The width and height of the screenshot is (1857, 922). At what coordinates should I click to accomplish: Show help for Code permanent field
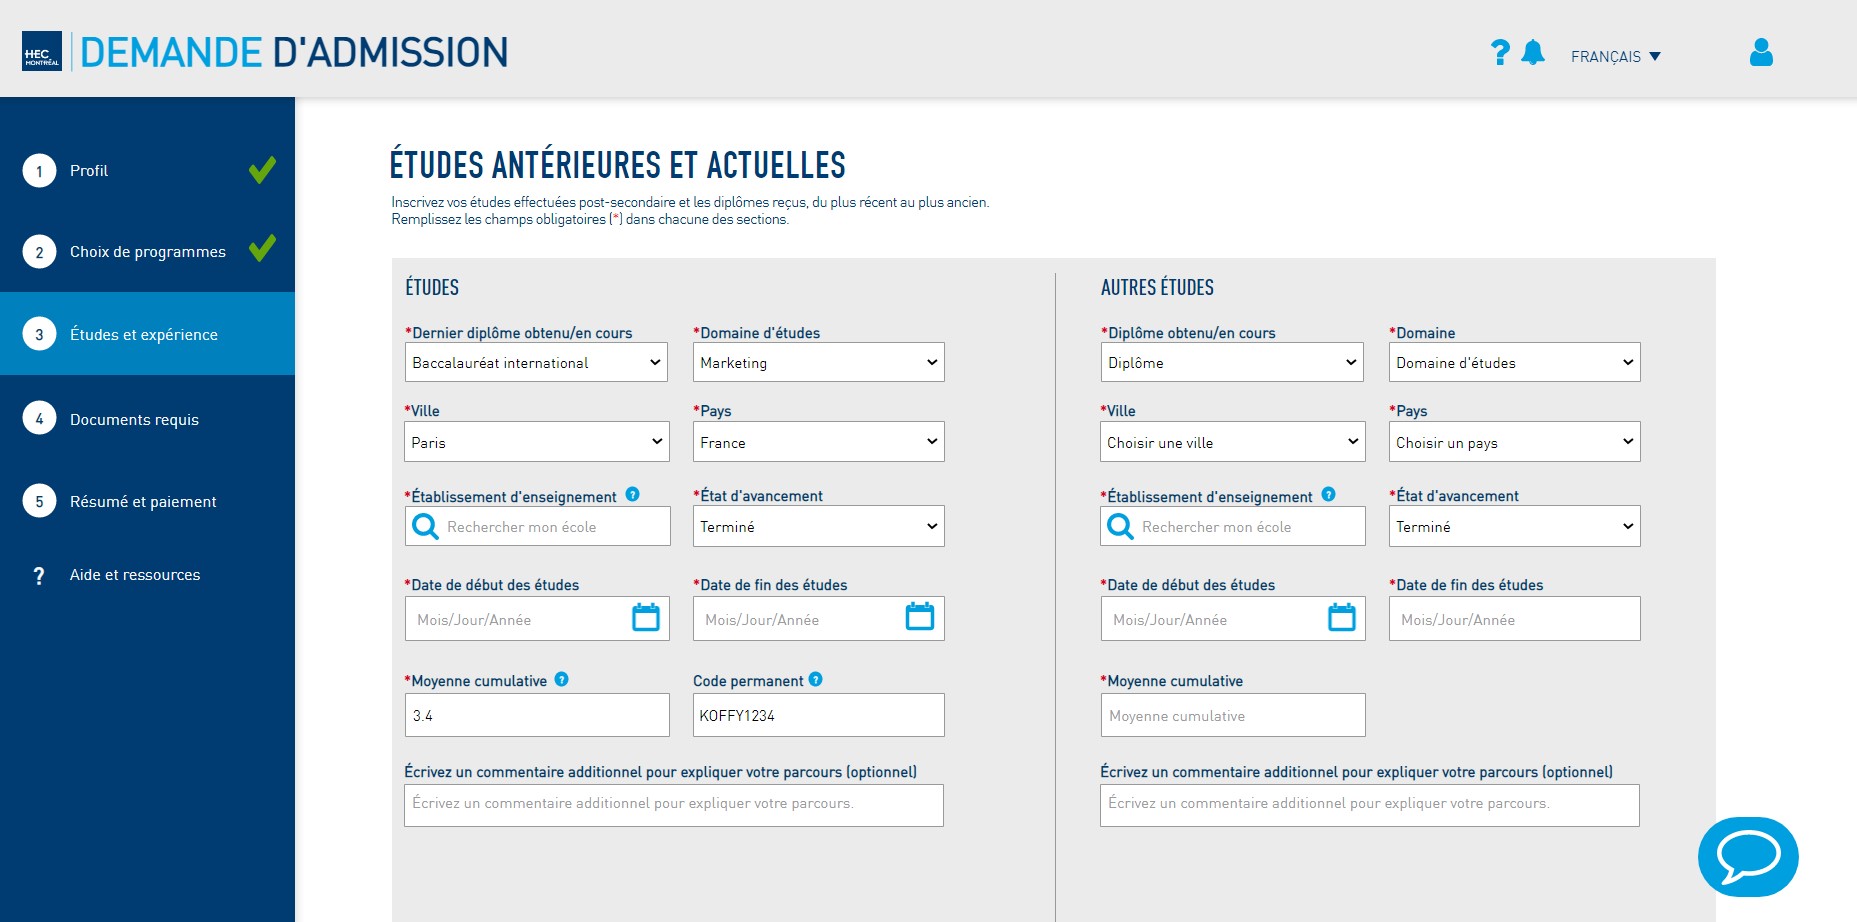tap(816, 680)
